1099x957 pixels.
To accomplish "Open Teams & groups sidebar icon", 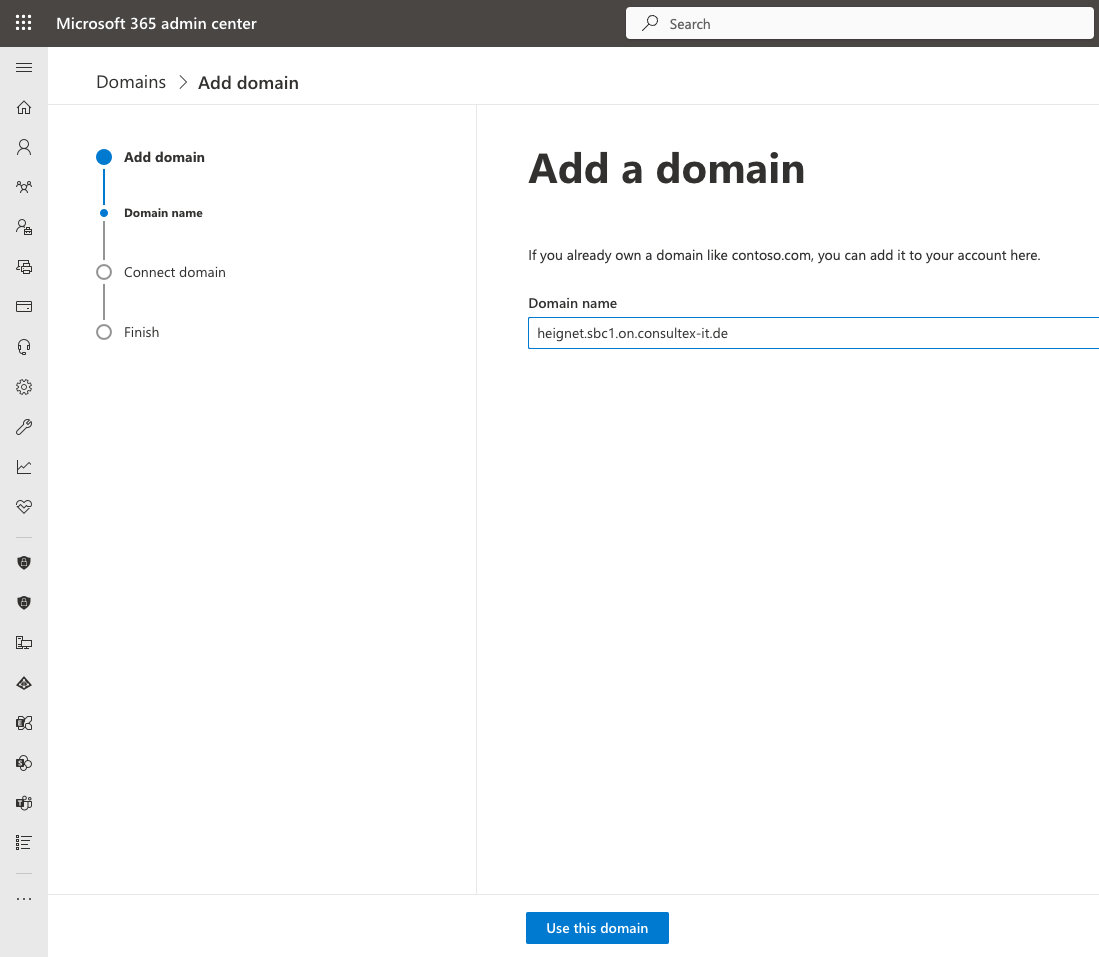I will point(24,187).
